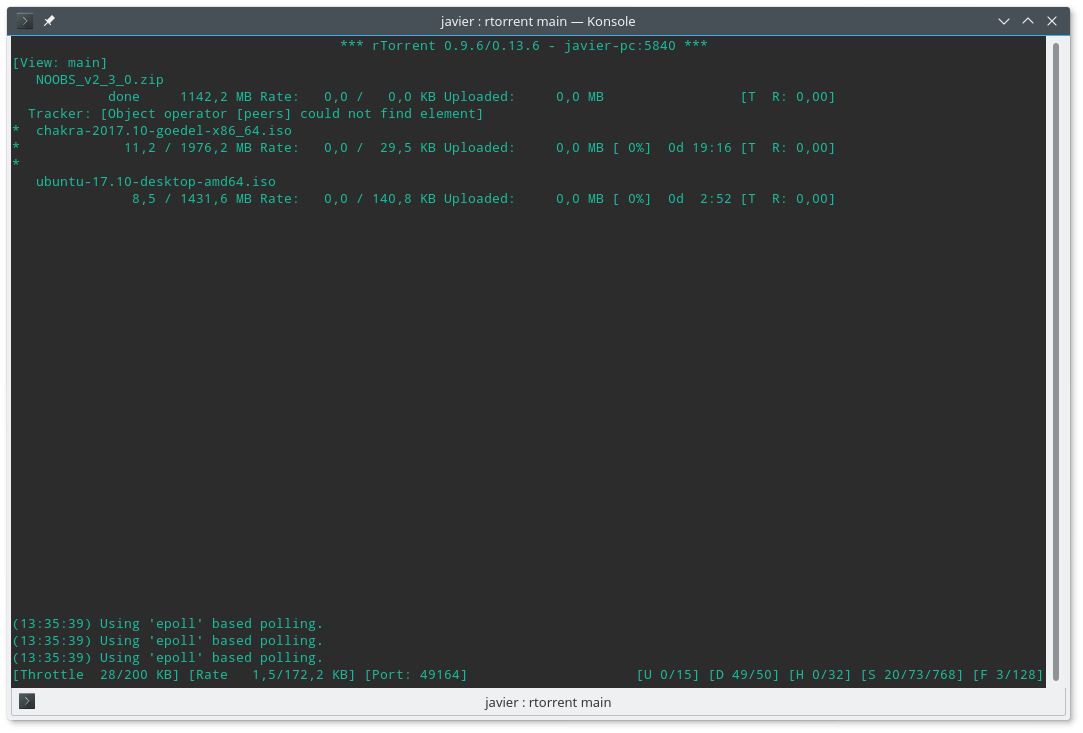This screenshot has width=1083, height=733.
Task: Click the rTorrent 0.9.6/0.13.6 header line
Action: 524,46
